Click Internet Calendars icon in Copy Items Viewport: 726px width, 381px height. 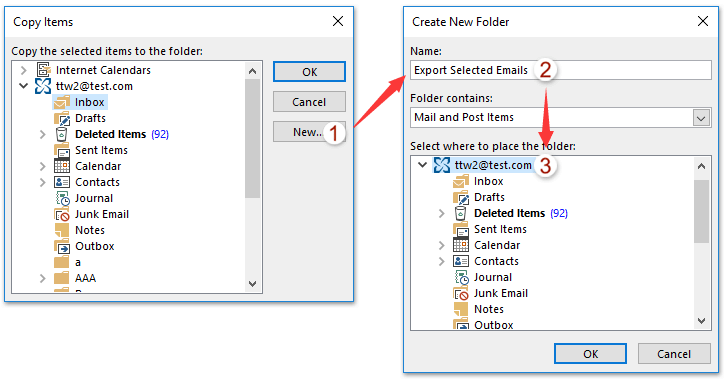(x=44, y=70)
